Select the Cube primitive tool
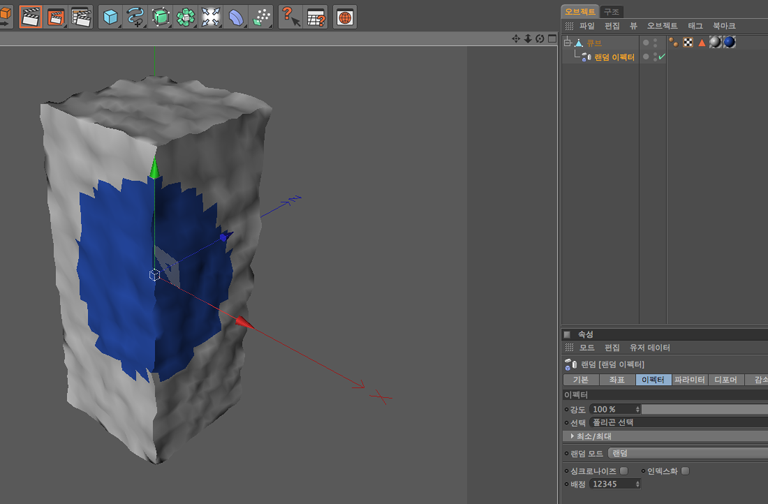This screenshot has width=768, height=504. [110, 17]
